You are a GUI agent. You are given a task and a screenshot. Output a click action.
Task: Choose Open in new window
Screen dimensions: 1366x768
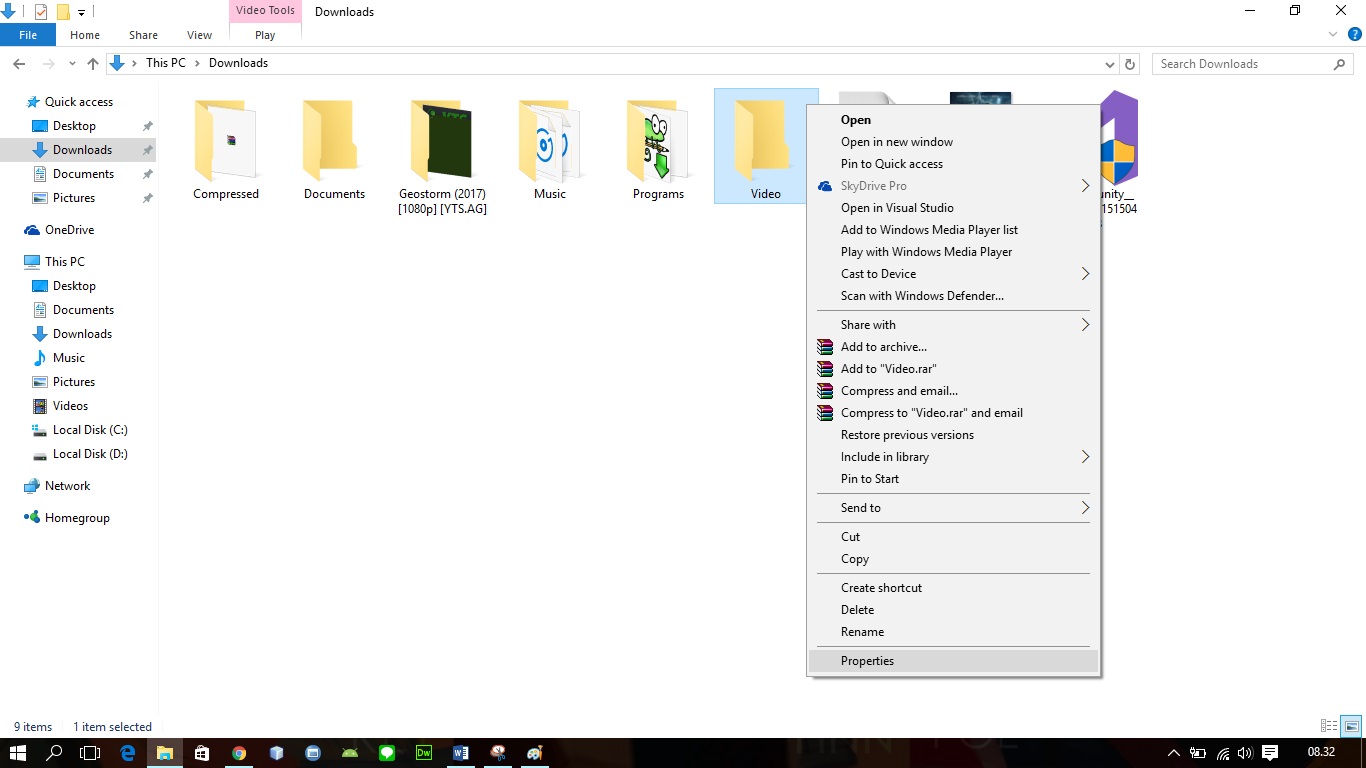tap(954, 142)
